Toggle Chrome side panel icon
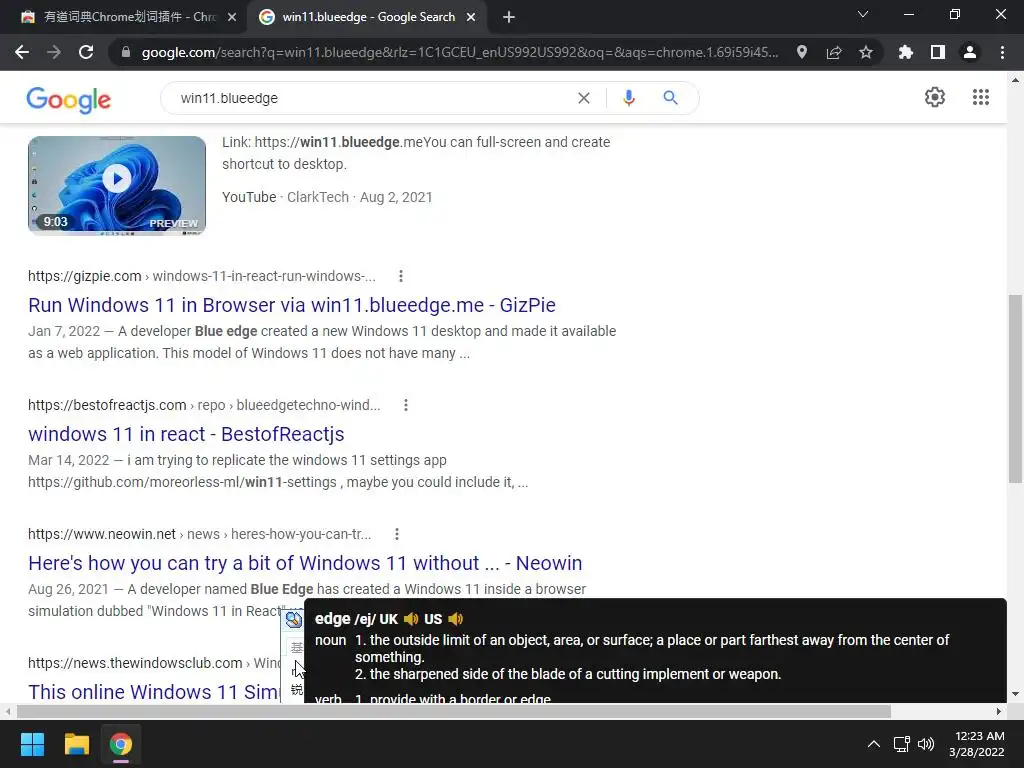Image resolution: width=1024 pixels, height=768 pixels. (x=938, y=52)
